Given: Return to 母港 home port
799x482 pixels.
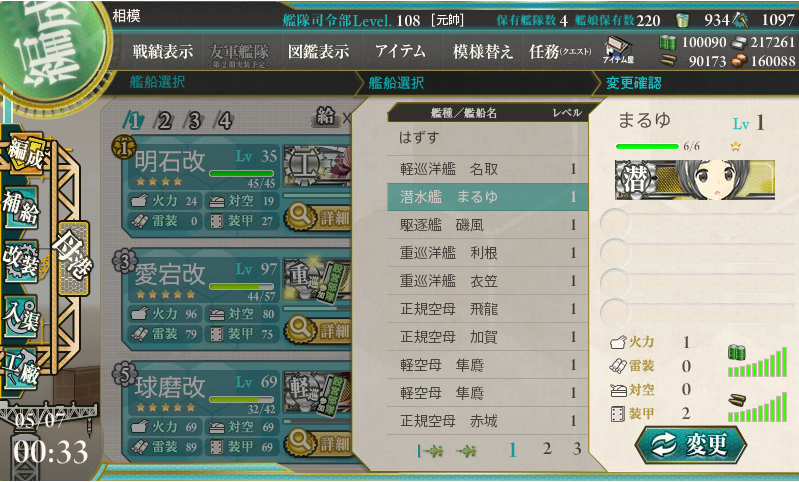Looking at the screenshot, I should [x=73, y=259].
